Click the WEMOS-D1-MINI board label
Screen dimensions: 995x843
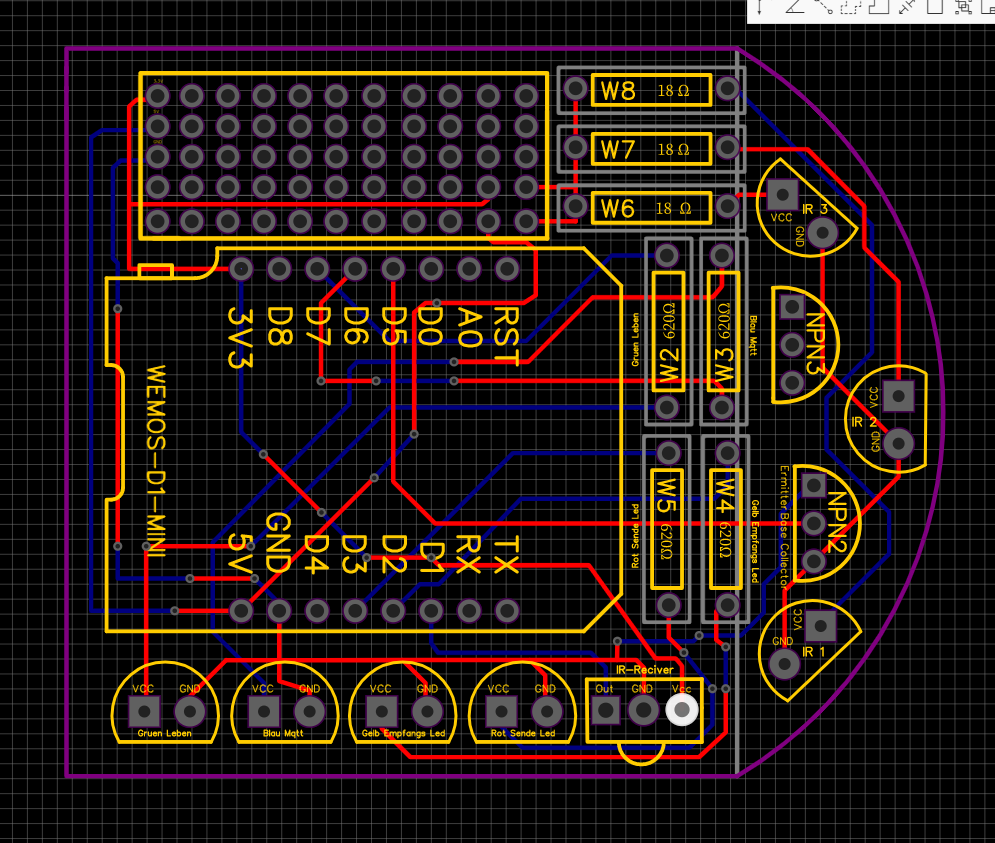tap(156, 461)
